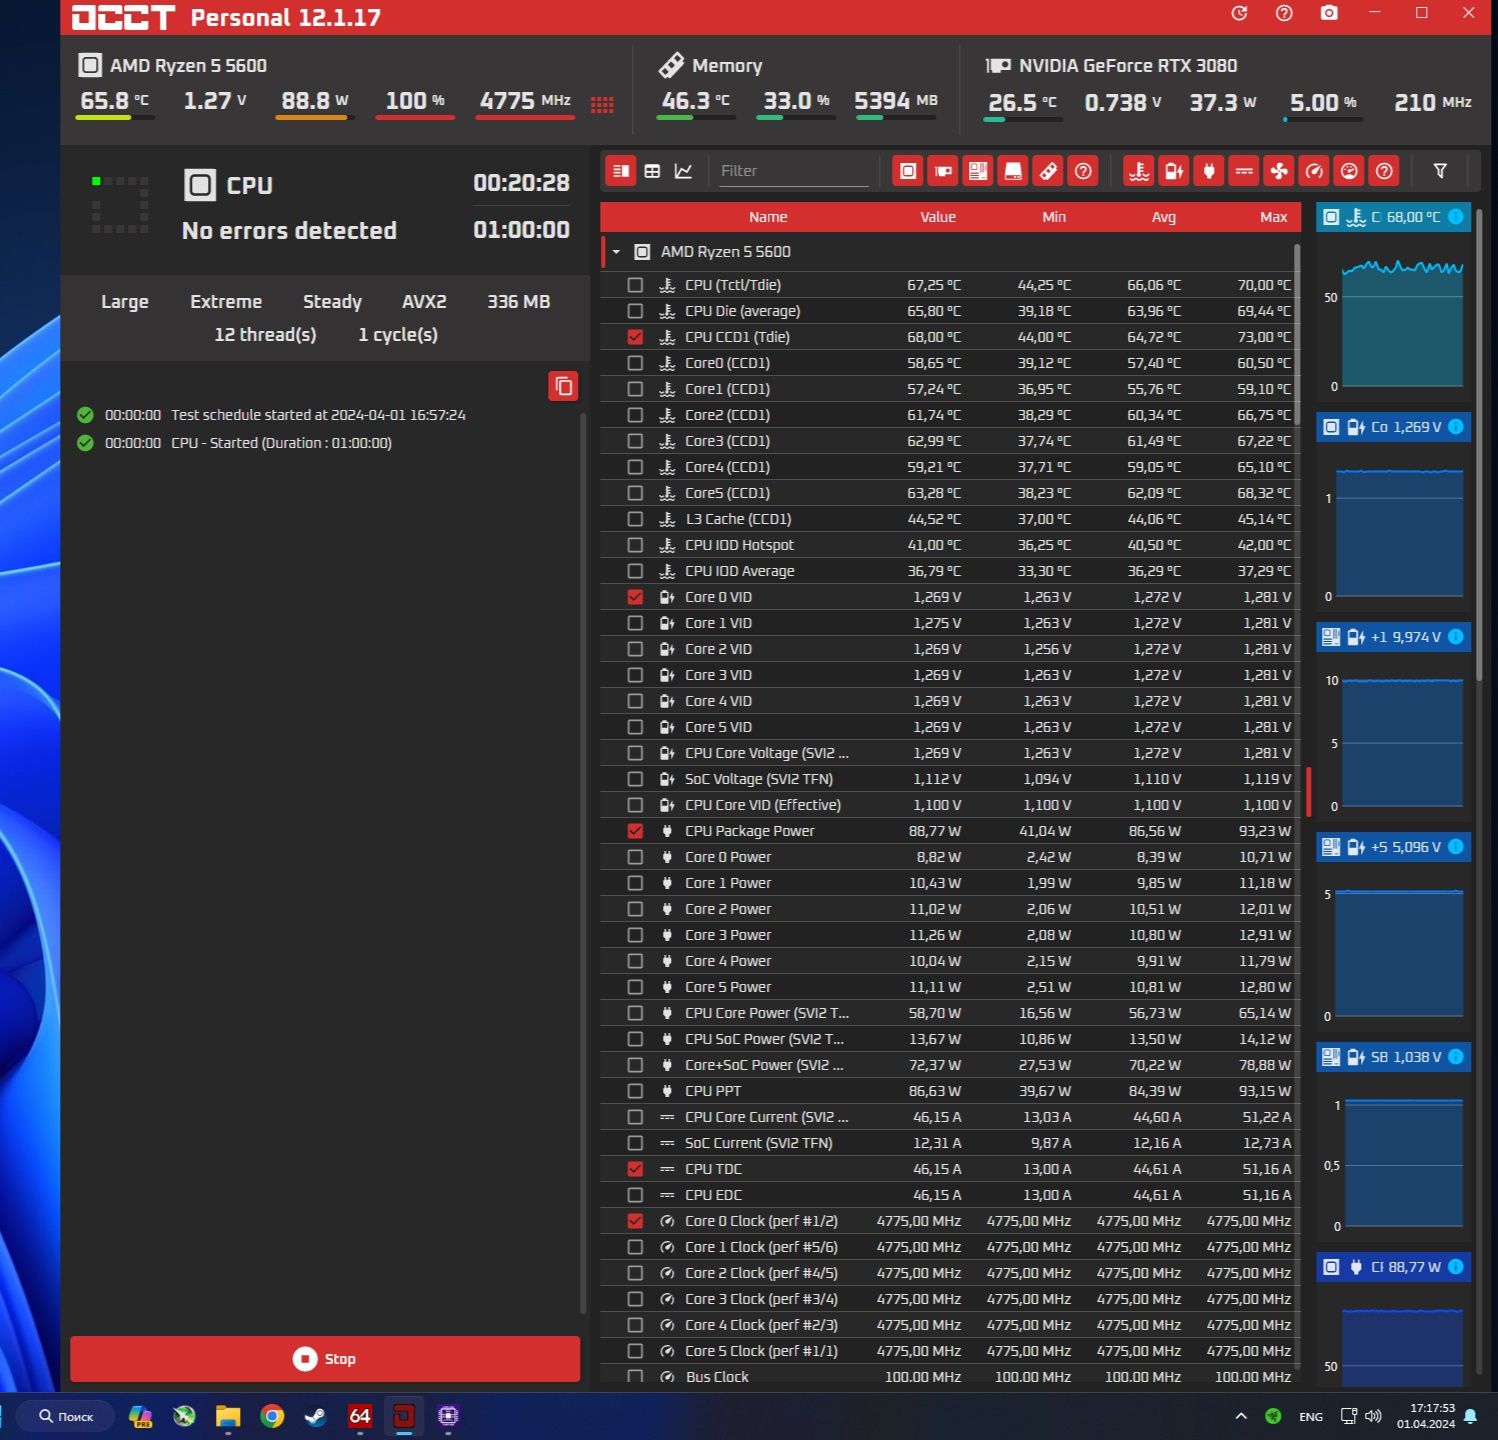Click the CPU temperature graph header
The image size is (1498, 1440).
tap(1393, 217)
